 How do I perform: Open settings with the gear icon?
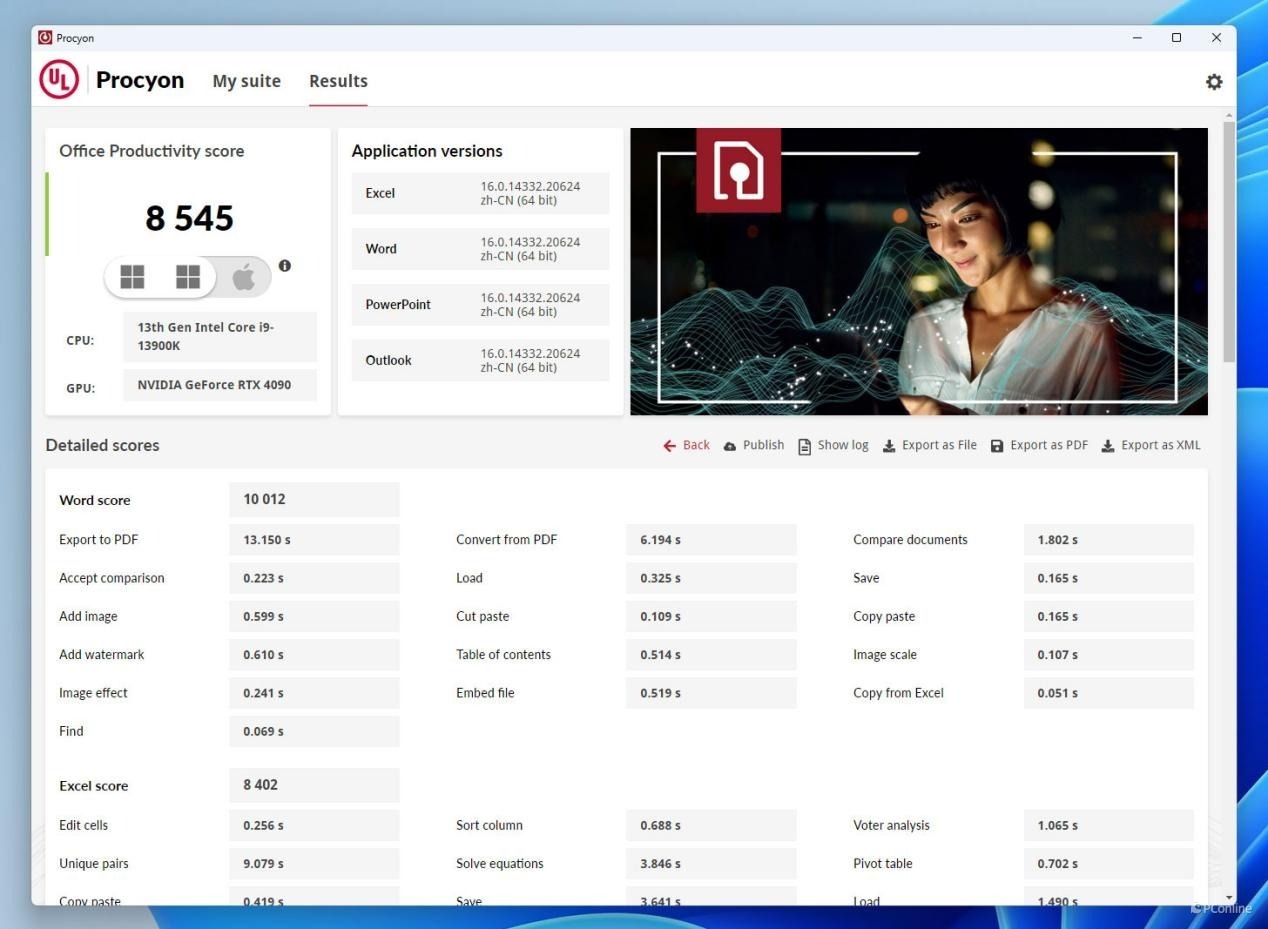(x=1213, y=82)
